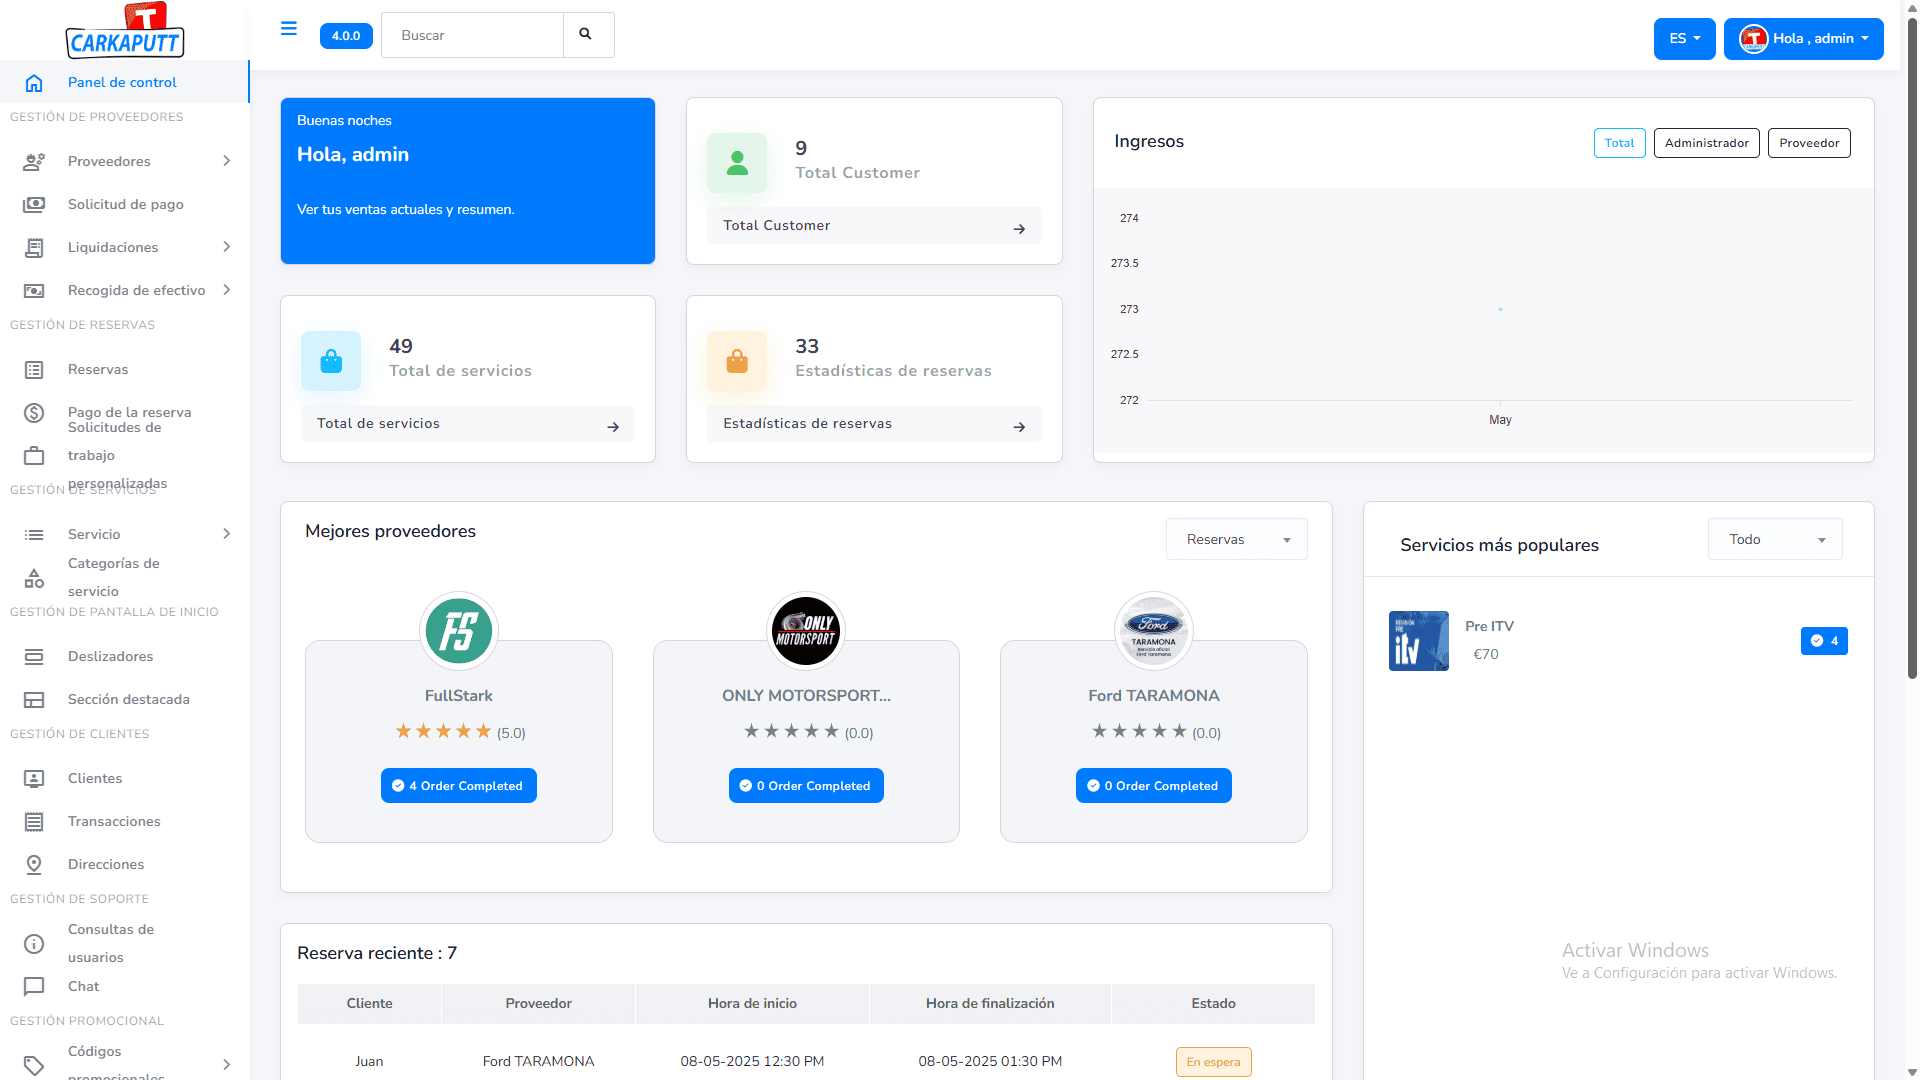Click the En espera status badge
1920x1080 pixels.
pos(1214,1062)
